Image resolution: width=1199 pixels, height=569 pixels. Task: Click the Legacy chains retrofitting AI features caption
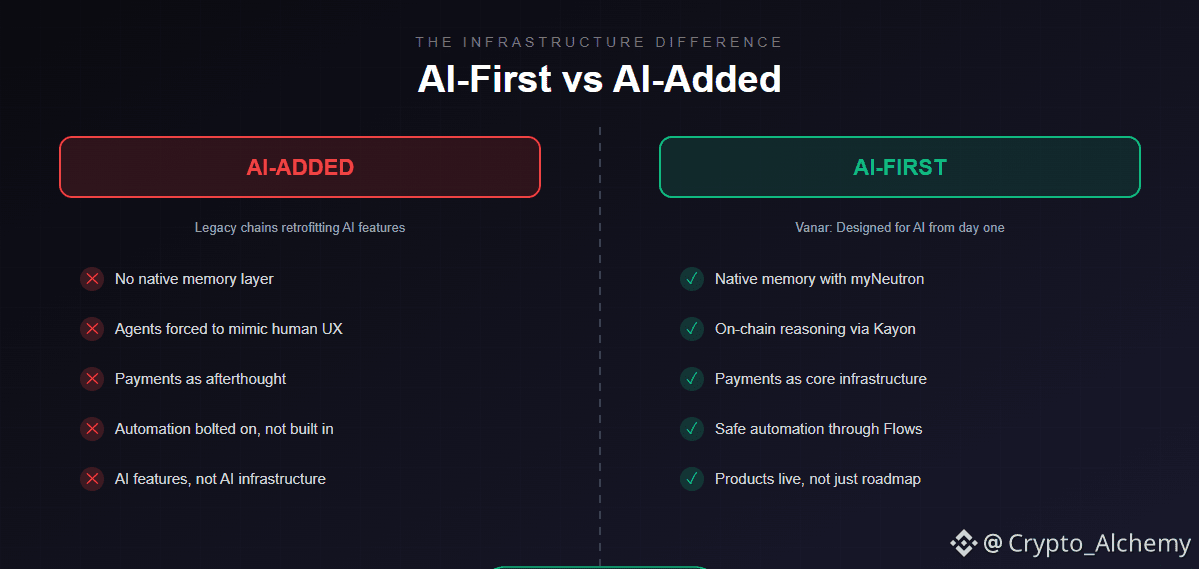click(300, 228)
